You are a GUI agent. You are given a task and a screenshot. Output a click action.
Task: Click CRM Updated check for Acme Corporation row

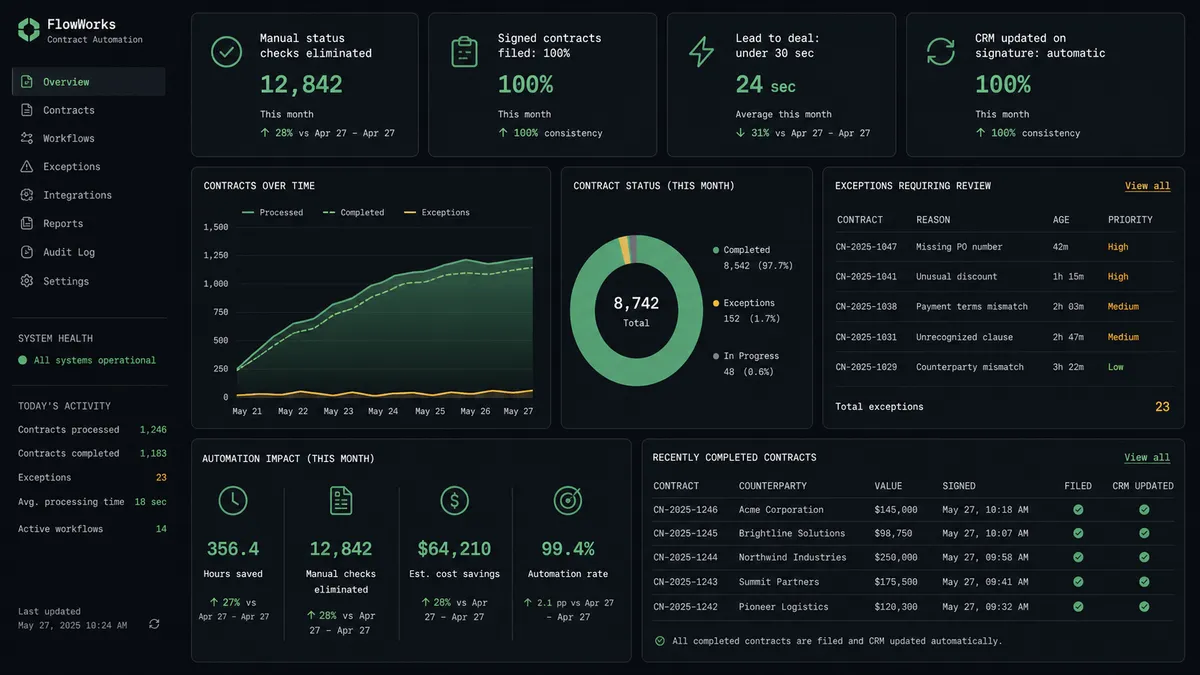(x=1144, y=510)
